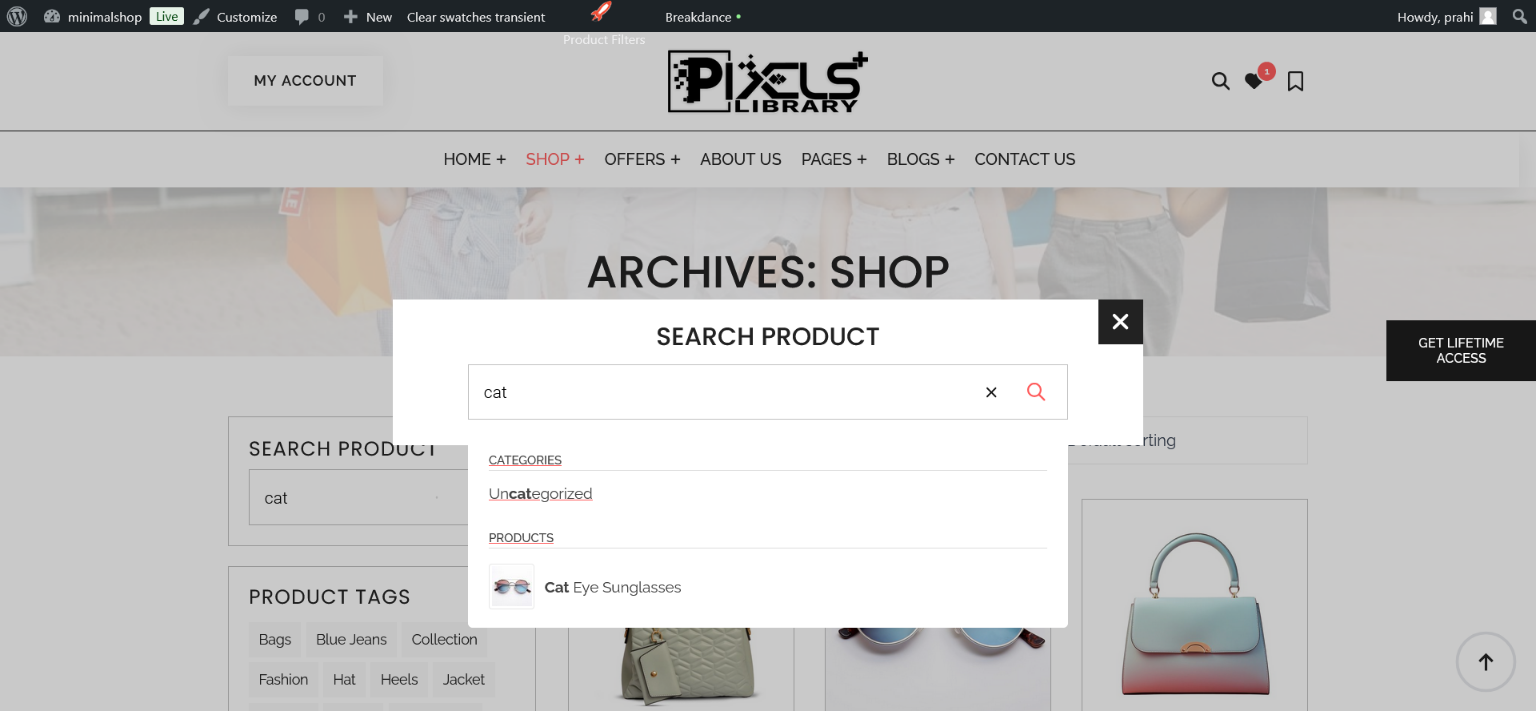Click the back-to-top arrow button
This screenshot has height=711, width=1536.
(x=1485, y=661)
